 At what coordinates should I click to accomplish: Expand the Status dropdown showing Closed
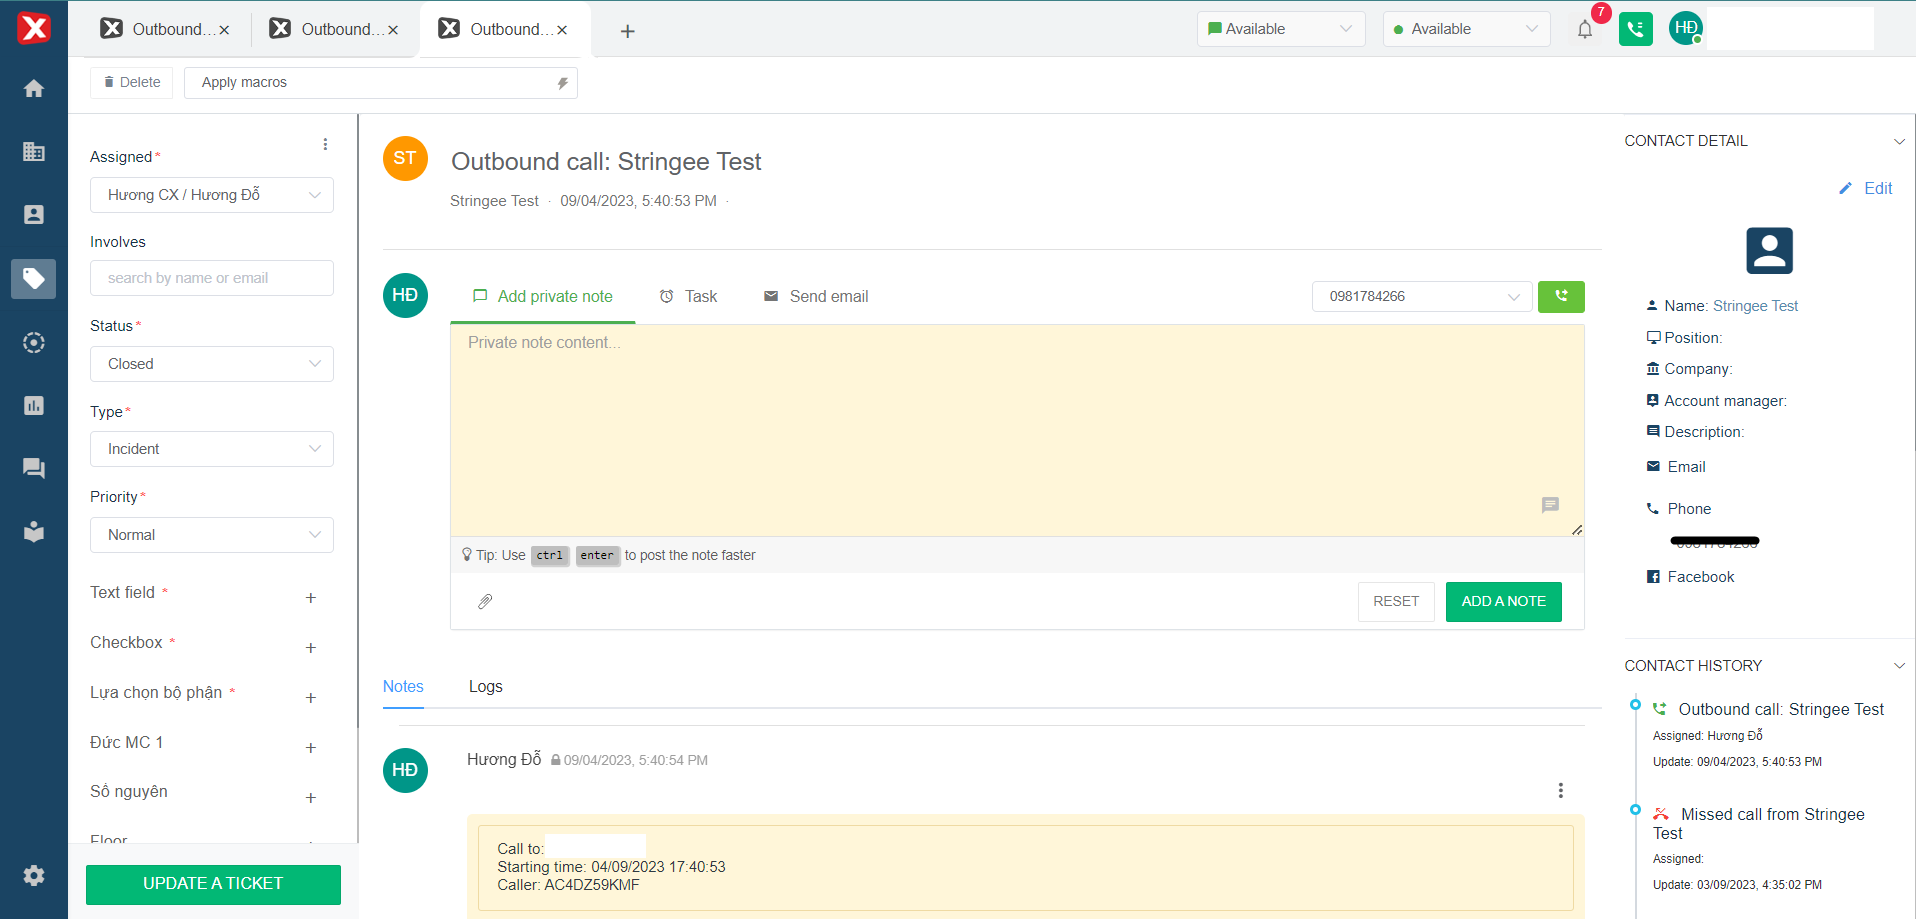(x=212, y=364)
